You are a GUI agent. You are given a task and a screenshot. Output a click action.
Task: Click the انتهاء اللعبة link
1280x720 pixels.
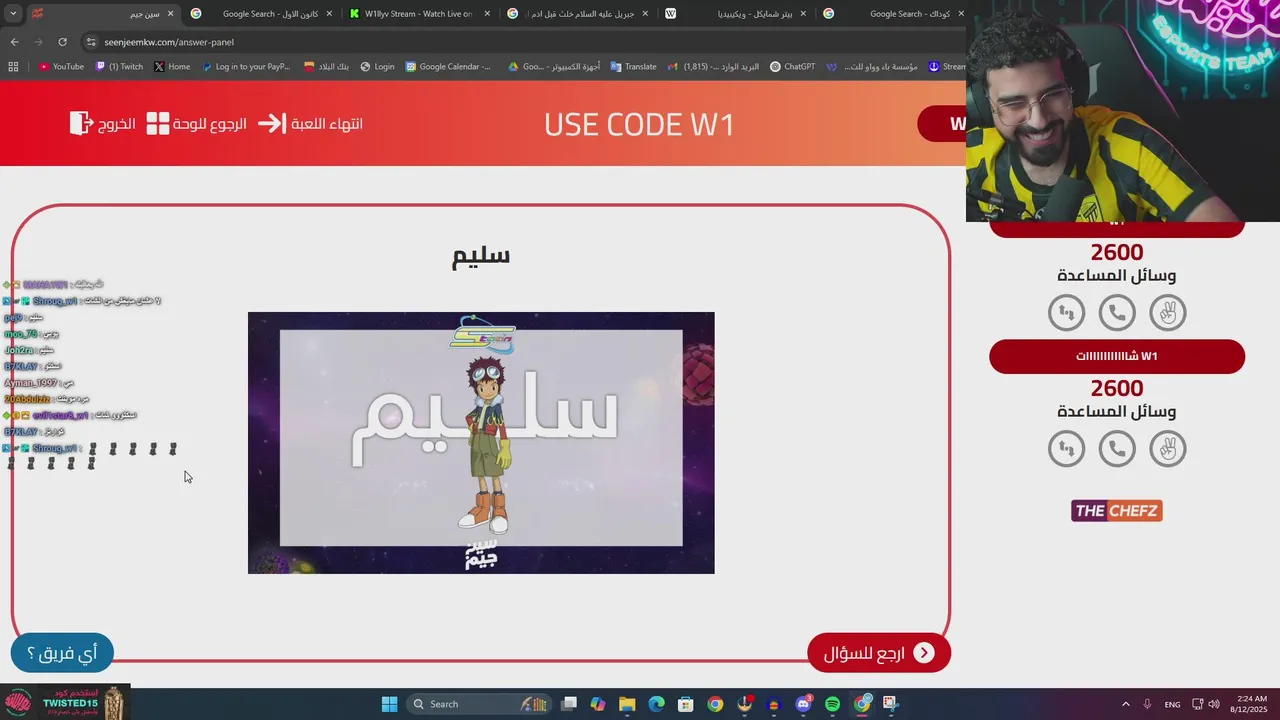tap(327, 124)
